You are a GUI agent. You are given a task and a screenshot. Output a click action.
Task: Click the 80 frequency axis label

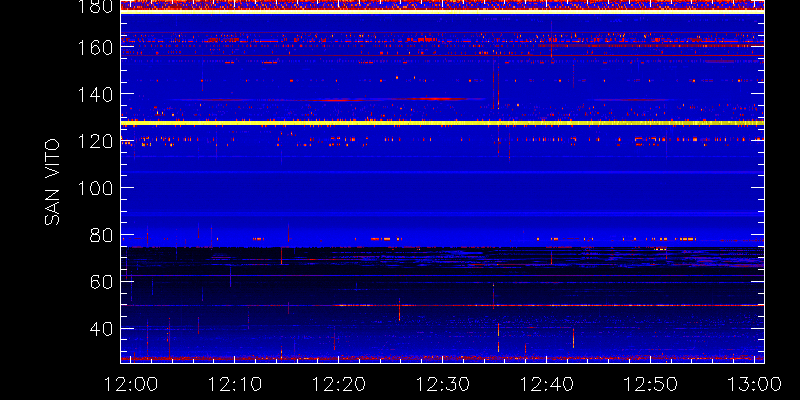101,235
